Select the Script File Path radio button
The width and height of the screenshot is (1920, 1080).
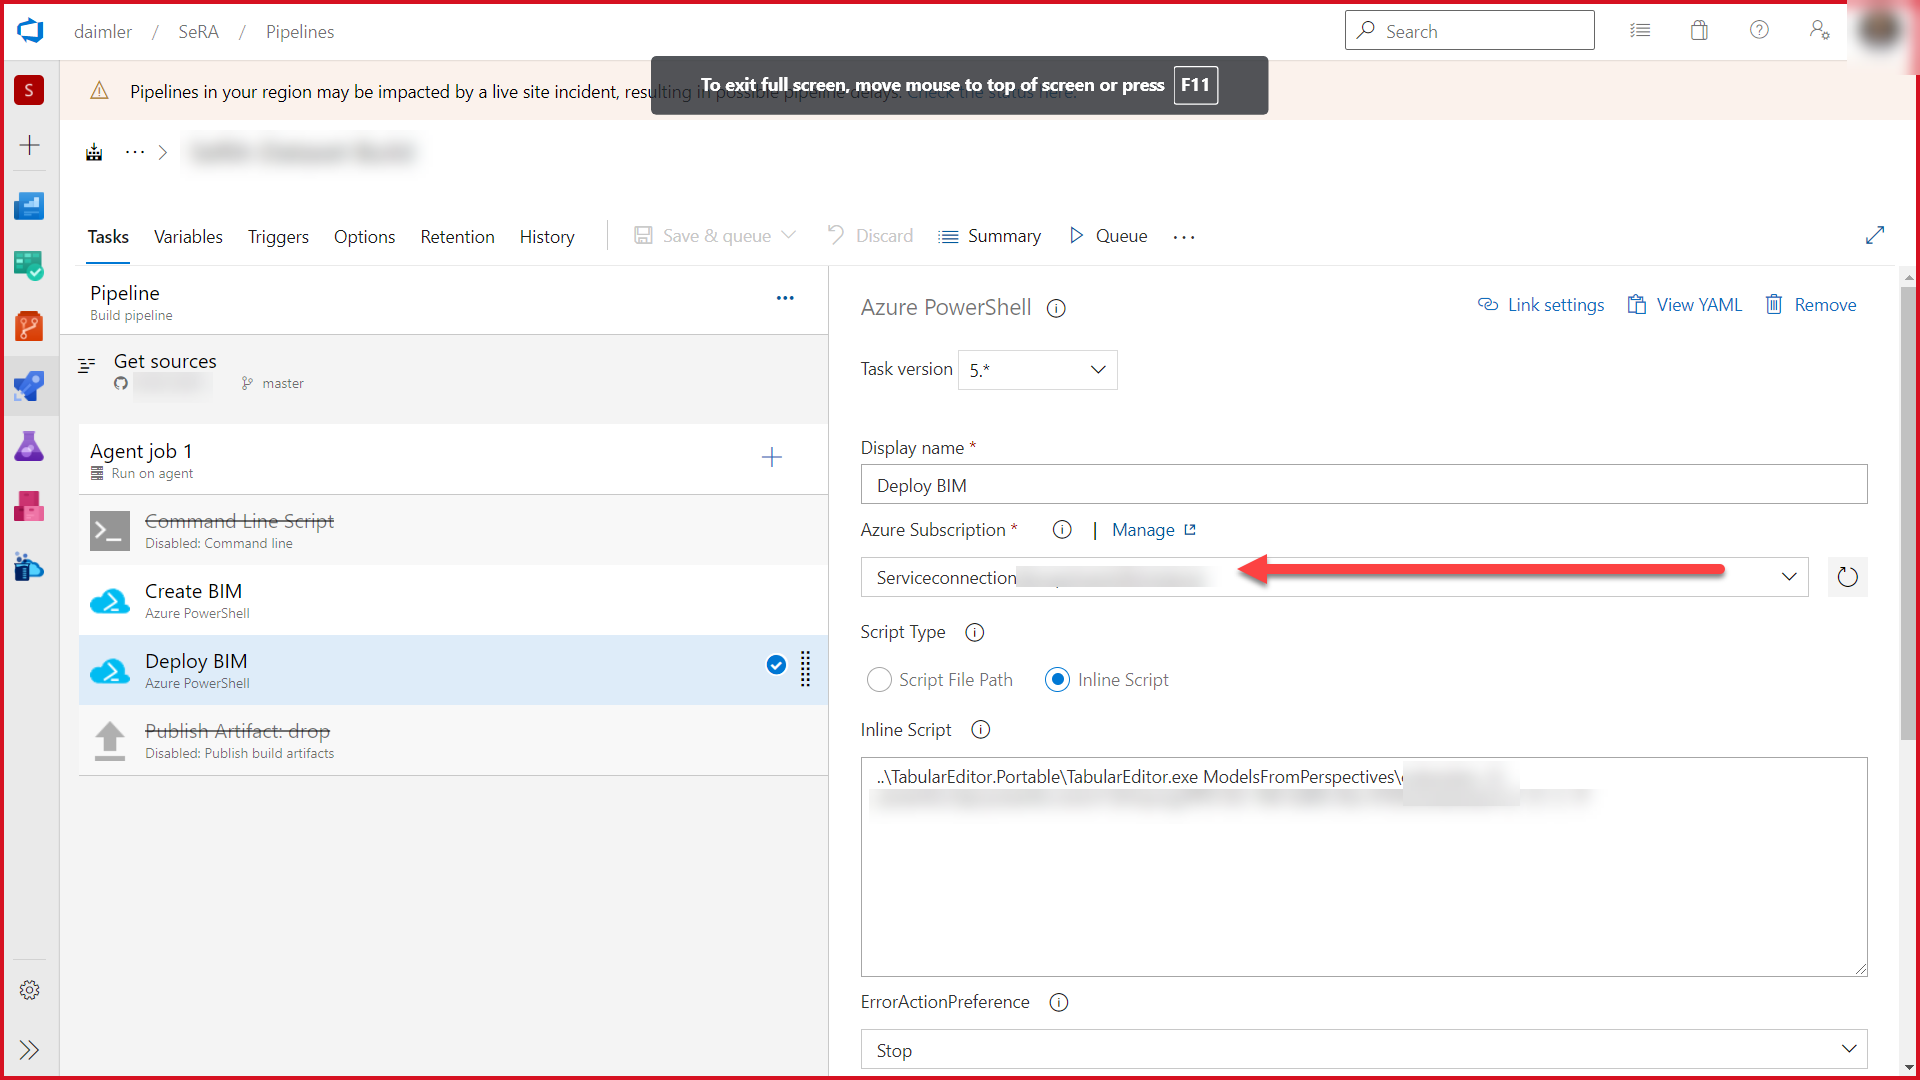pos(879,679)
